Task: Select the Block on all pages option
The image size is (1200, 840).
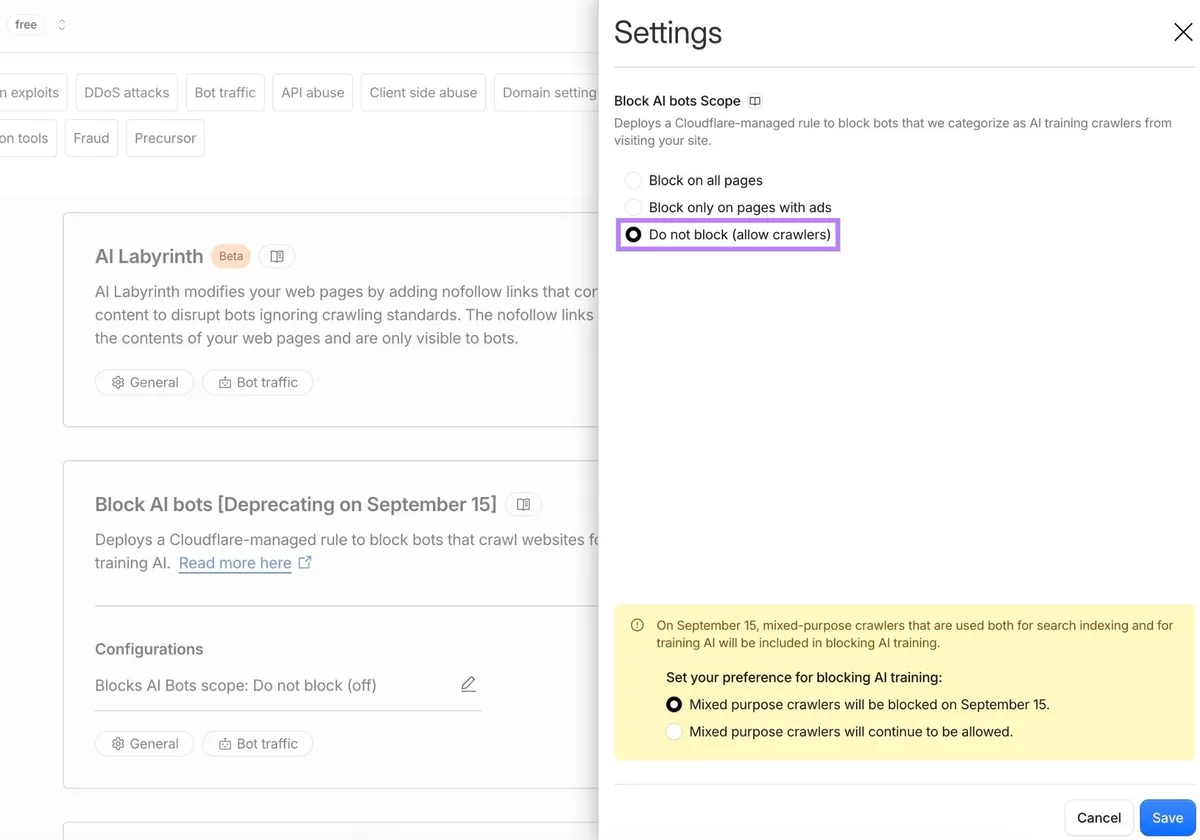Action: (633, 180)
